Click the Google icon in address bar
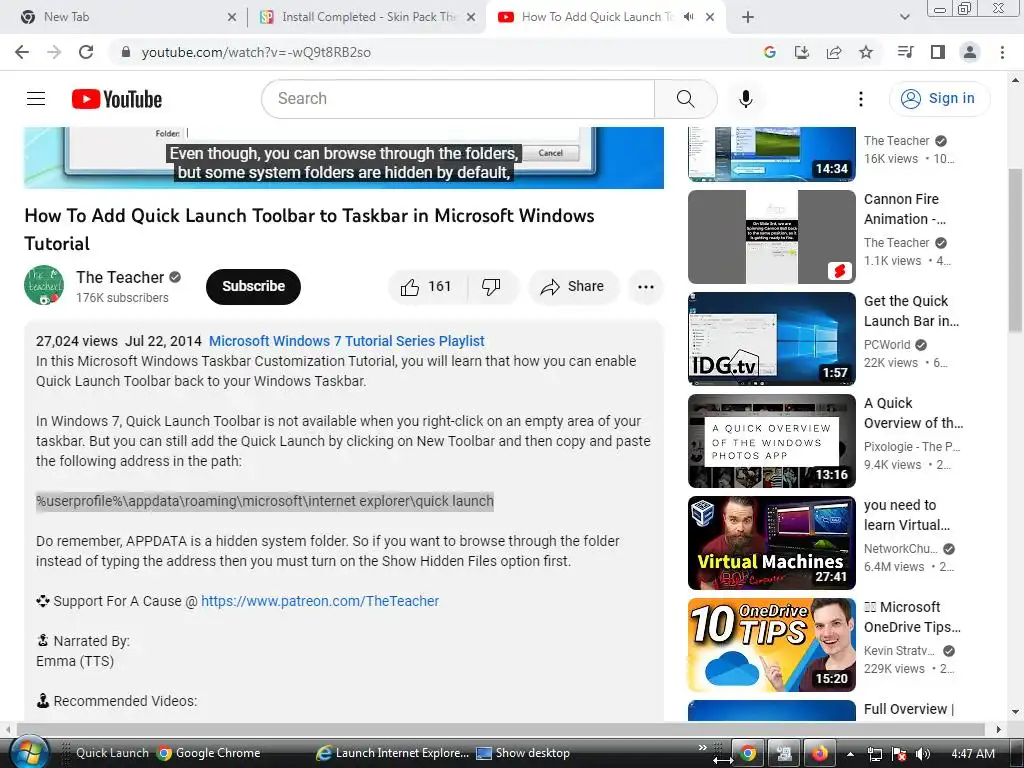 [770, 52]
